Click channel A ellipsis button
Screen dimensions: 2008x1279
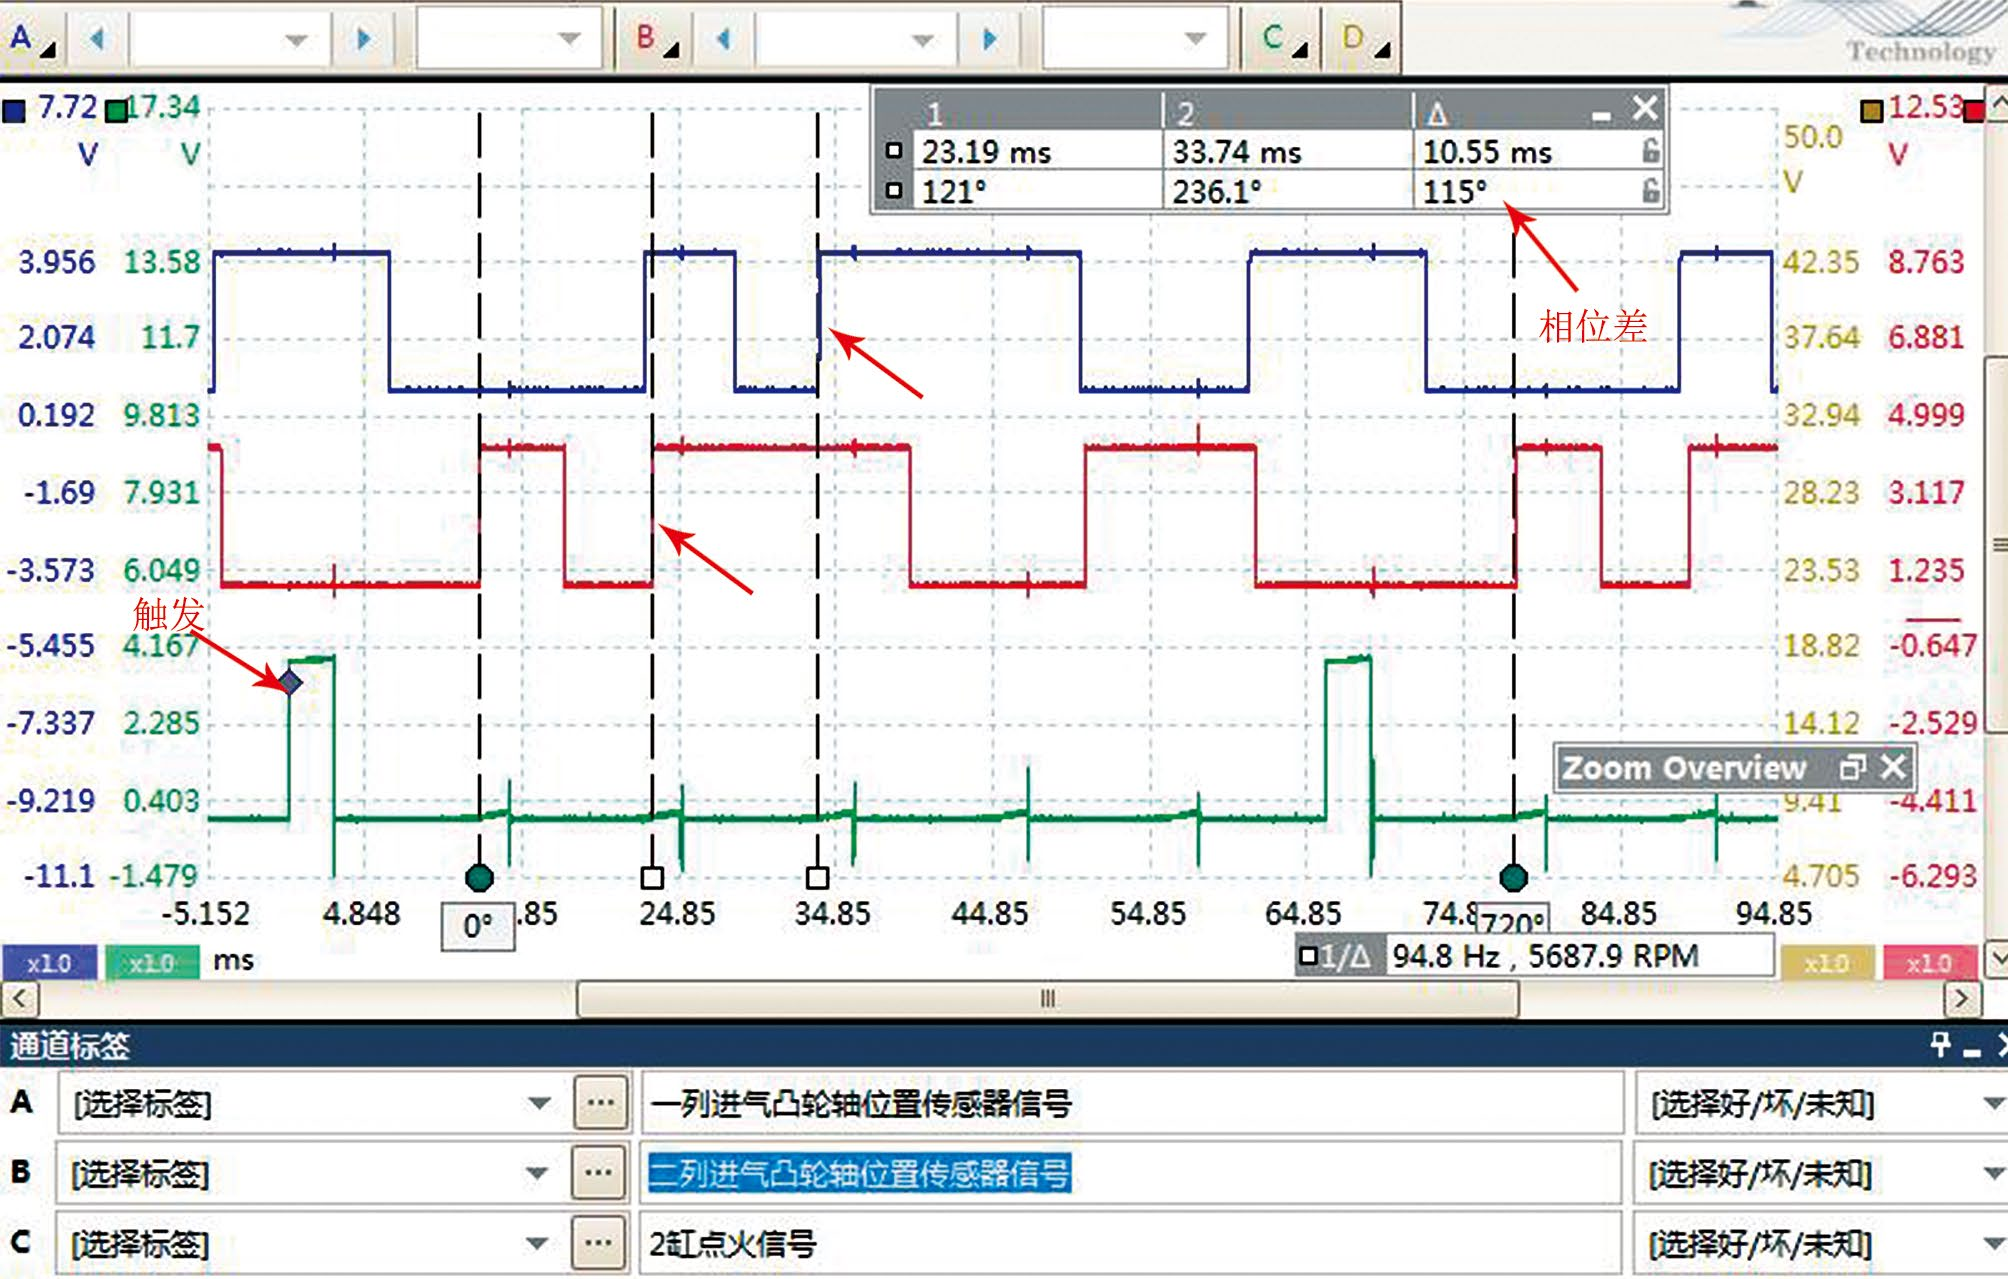coord(600,1103)
